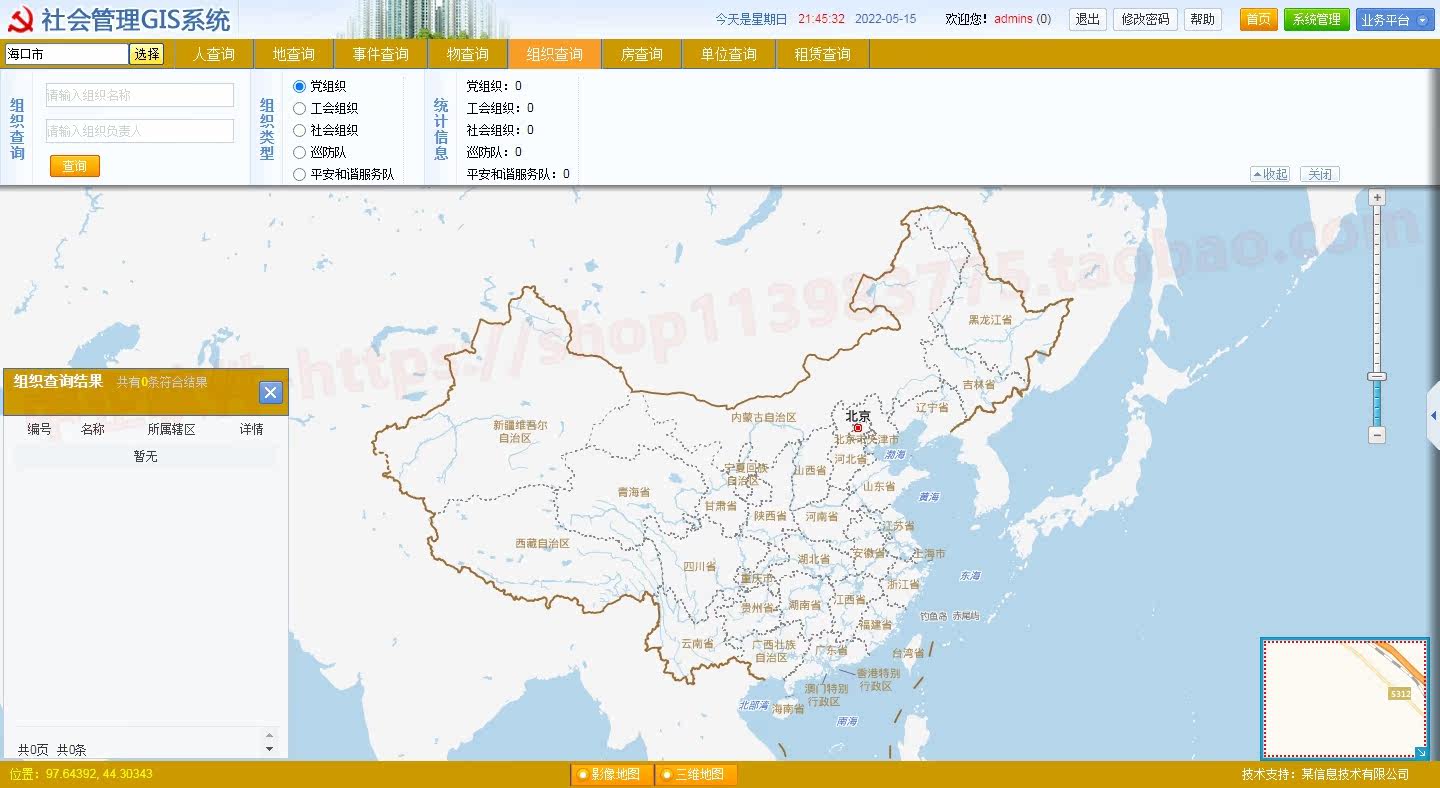Click the results list scroll-down arrow

[268, 748]
